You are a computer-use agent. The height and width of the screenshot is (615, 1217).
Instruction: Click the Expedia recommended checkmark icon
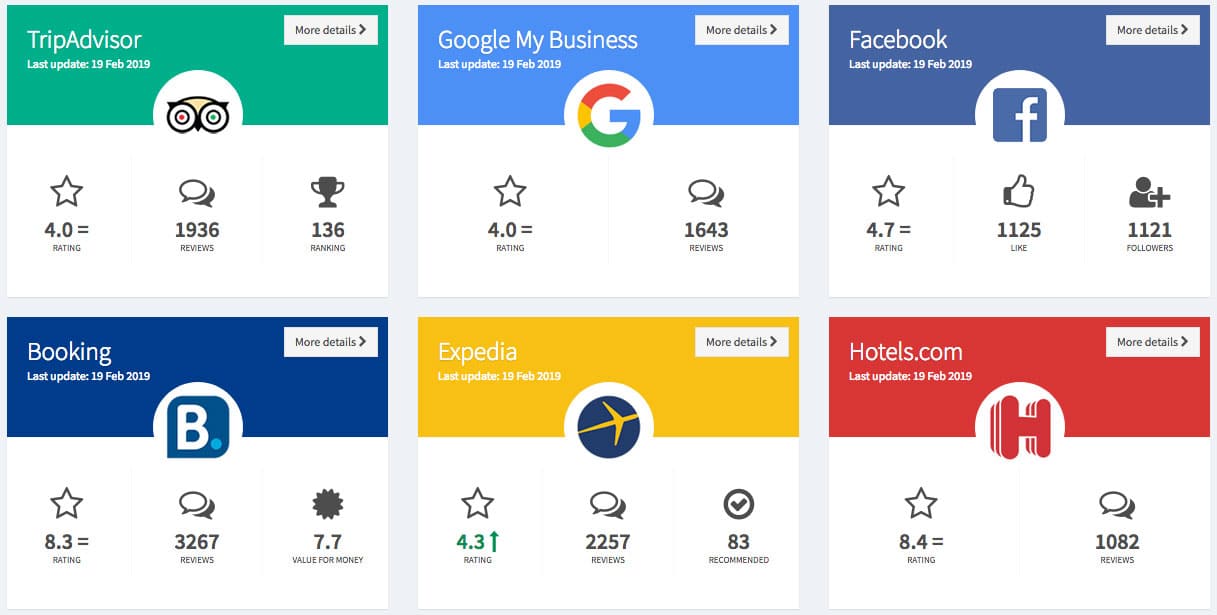pyautogui.click(x=738, y=504)
